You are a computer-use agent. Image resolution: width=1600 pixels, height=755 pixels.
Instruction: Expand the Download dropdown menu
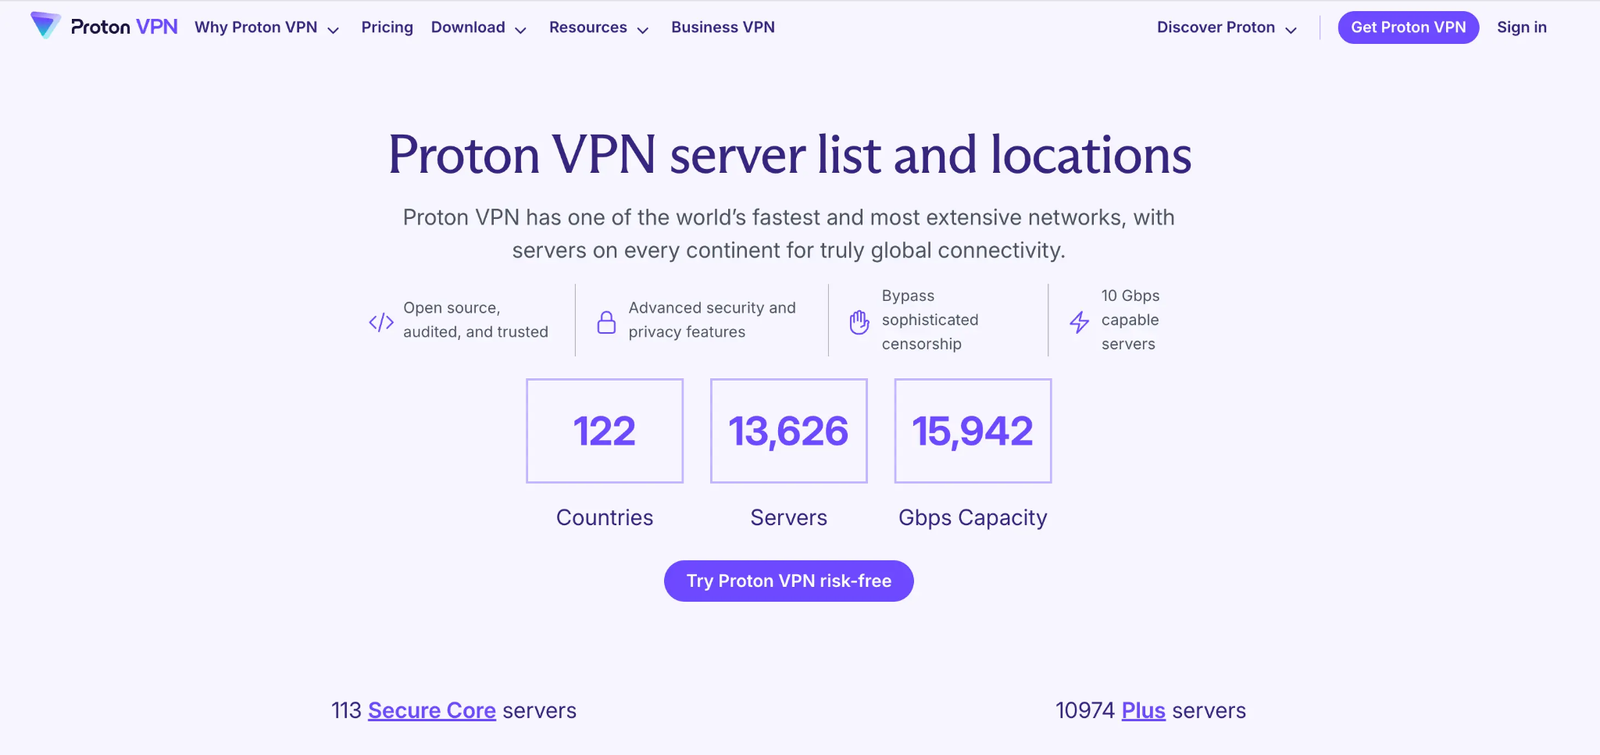(x=479, y=28)
